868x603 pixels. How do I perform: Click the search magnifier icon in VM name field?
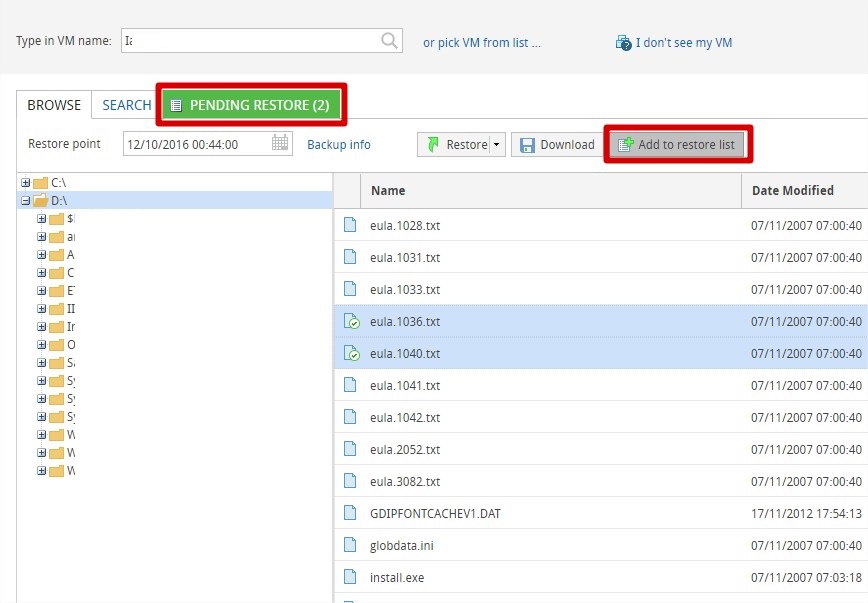pyautogui.click(x=389, y=41)
